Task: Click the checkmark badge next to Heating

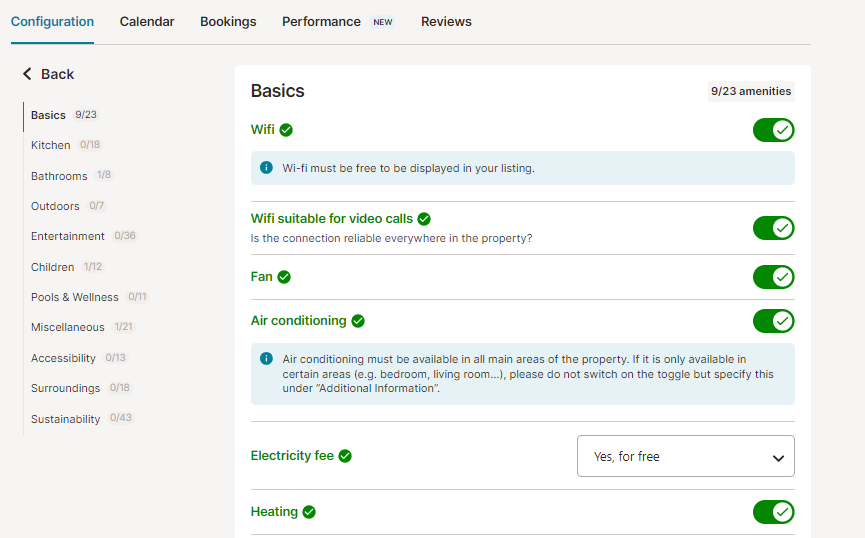Action: [x=309, y=512]
